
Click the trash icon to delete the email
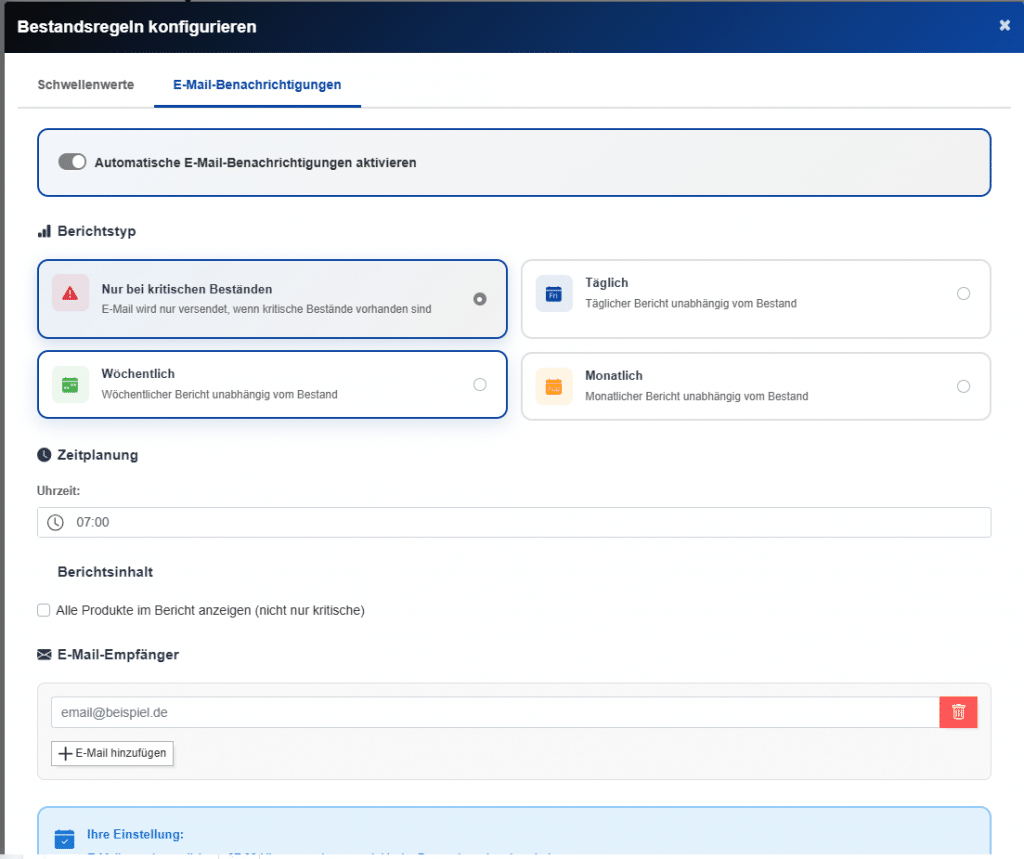[957, 711]
